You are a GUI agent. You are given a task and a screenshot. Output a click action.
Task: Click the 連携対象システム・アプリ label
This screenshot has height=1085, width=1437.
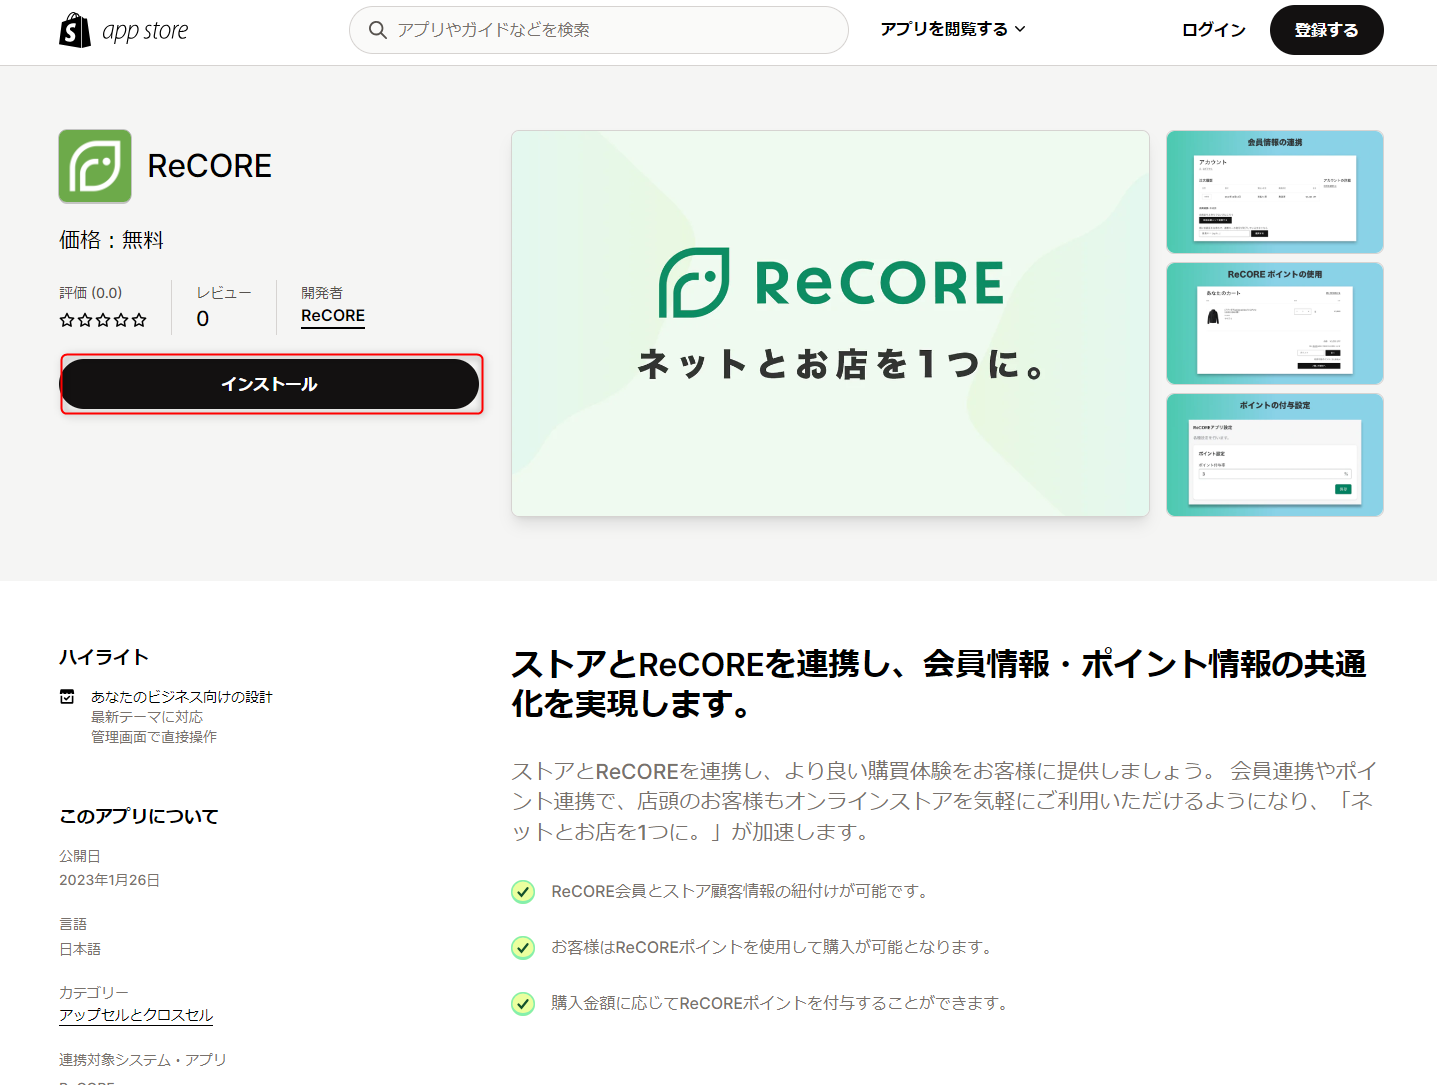(x=143, y=1060)
